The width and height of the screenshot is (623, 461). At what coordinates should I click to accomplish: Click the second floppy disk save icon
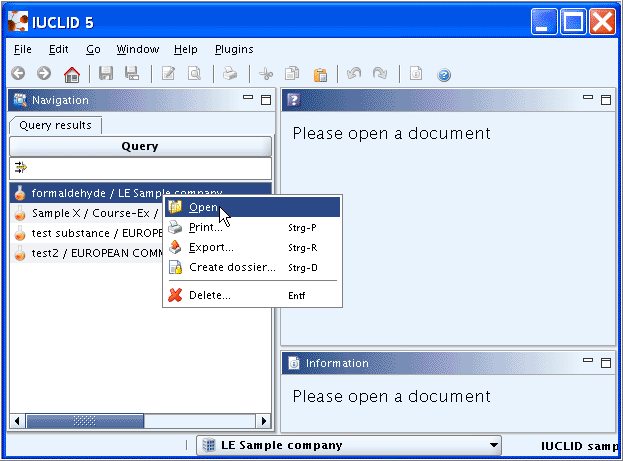(x=132, y=74)
